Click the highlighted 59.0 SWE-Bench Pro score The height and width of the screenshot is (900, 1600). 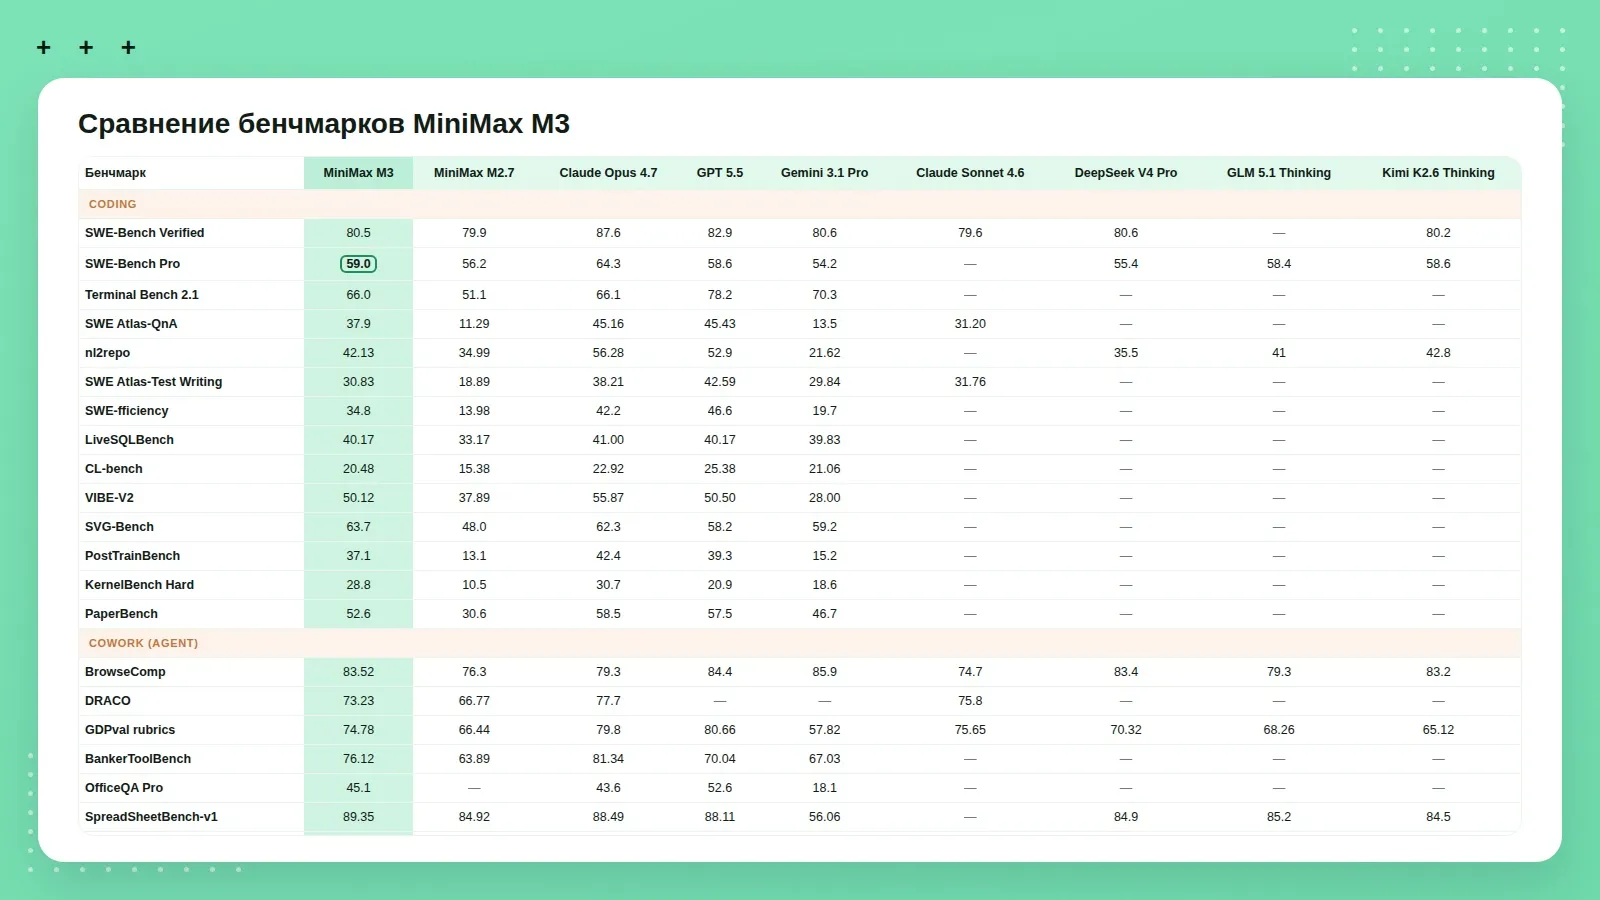point(358,264)
